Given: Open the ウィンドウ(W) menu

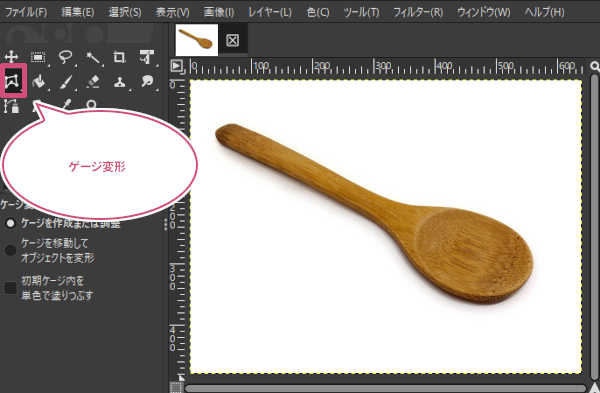Looking at the screenshot, I should 484,12.
